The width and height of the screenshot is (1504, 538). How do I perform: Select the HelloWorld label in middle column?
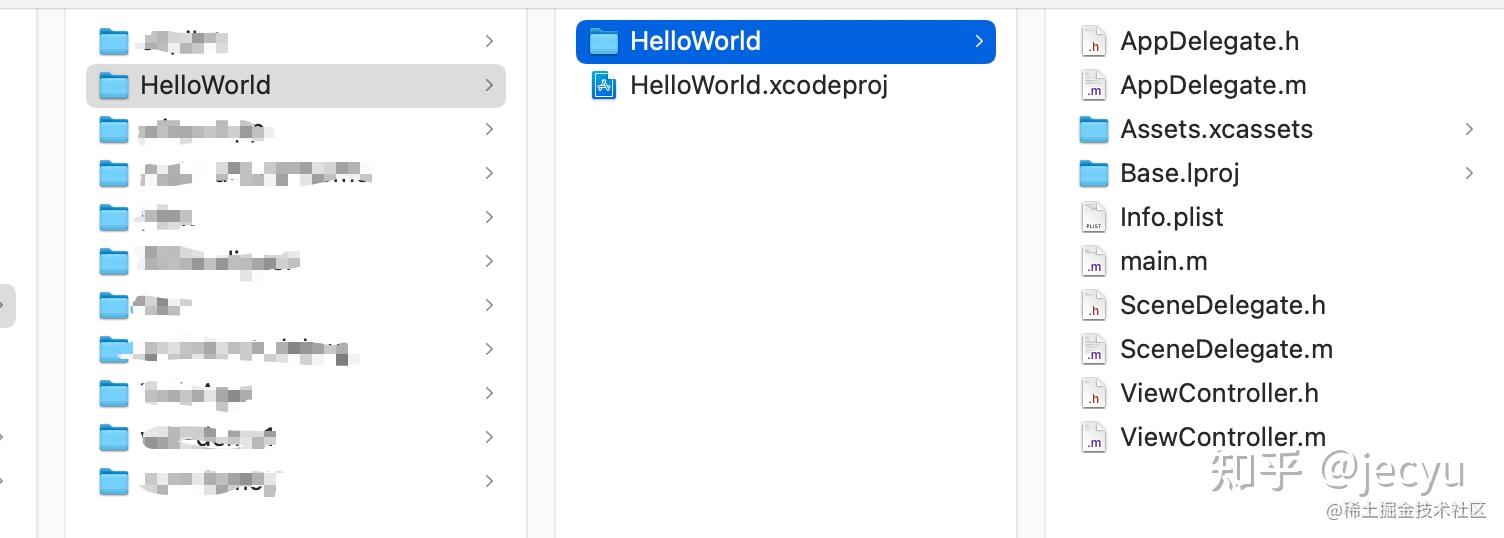click(695, 41)
